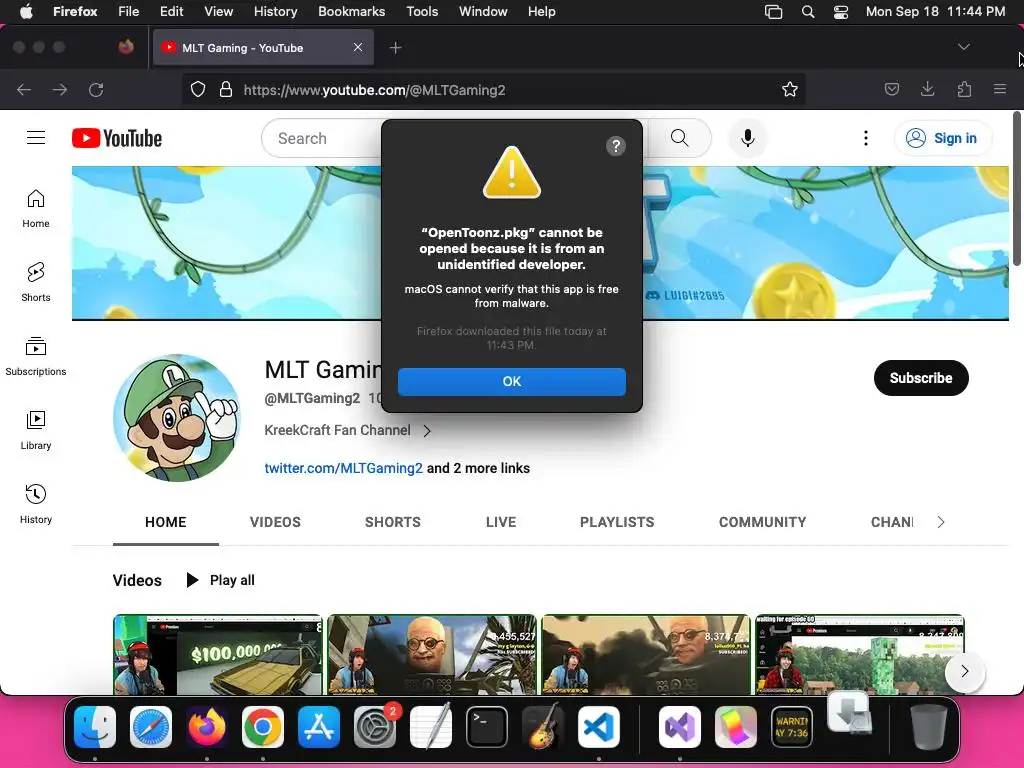Open the Firefox application hamburger menu
This screenshot has height=768, width=1024.
[999, 89]
